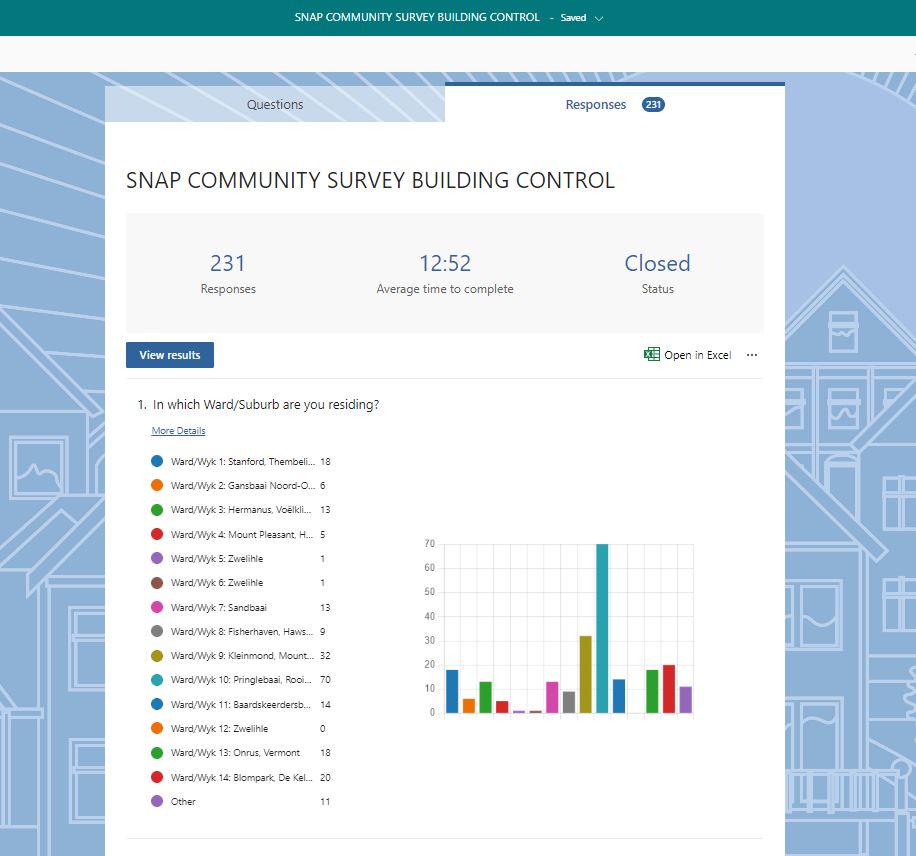
Task: Click the tallest teal bar in chart
Action: 602,628
